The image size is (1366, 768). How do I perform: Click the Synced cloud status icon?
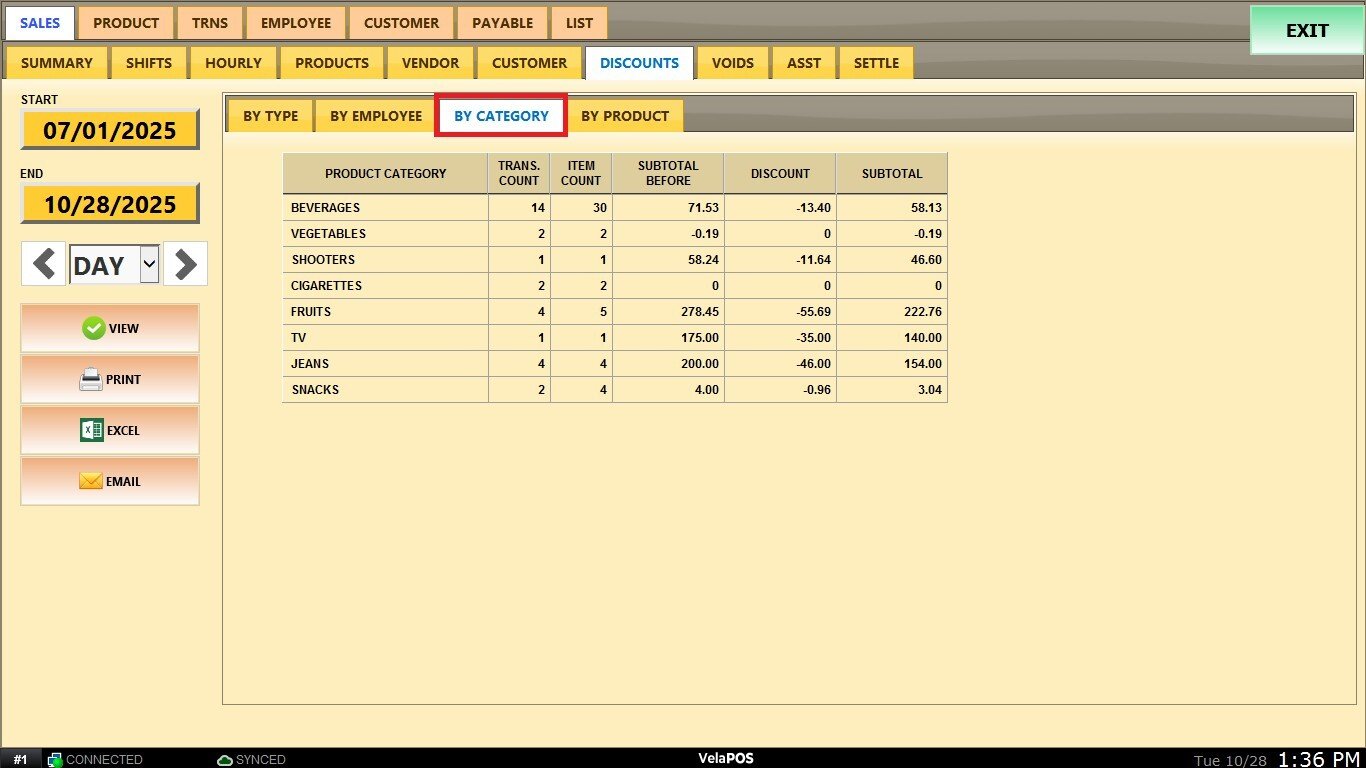tap(225, 759)
